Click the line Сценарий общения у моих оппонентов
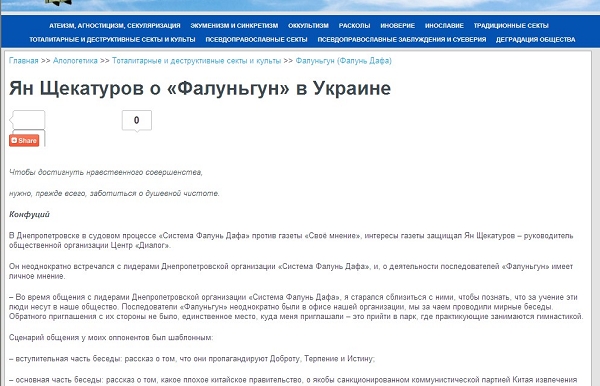Screen dimensions: 600x386 coord(111,338)
